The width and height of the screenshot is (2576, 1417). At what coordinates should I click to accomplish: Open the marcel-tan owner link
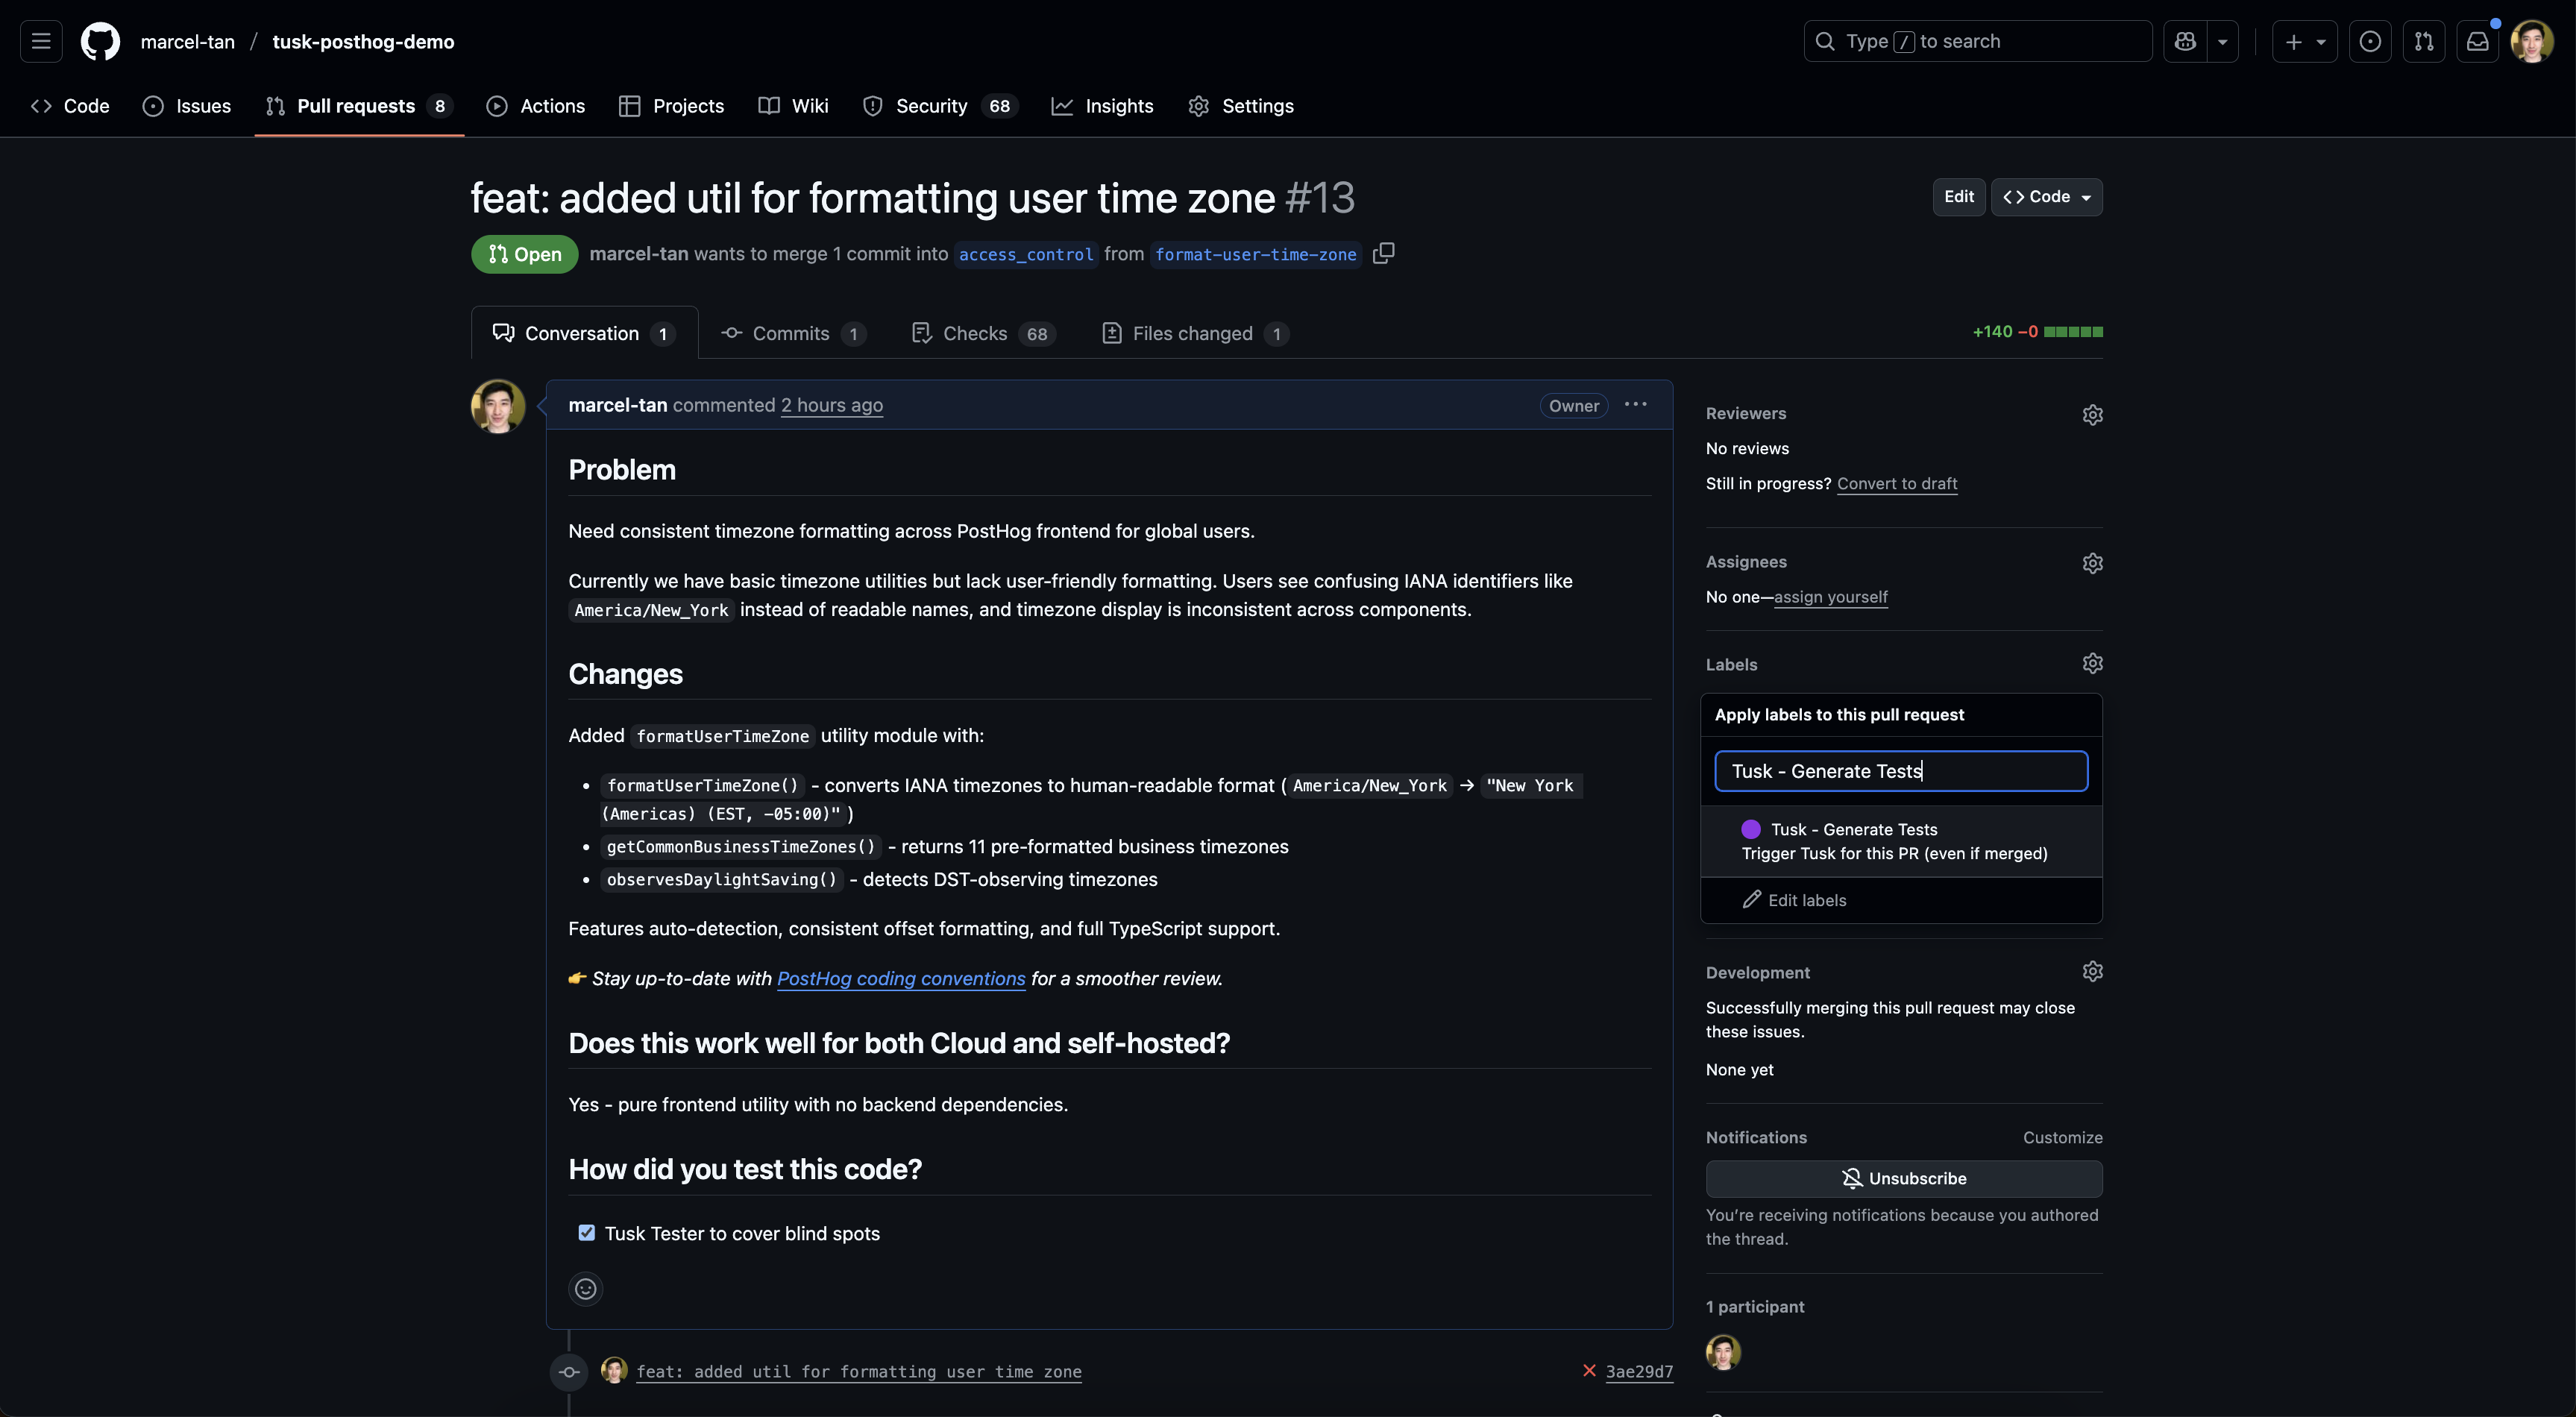(x=187, y=41)
